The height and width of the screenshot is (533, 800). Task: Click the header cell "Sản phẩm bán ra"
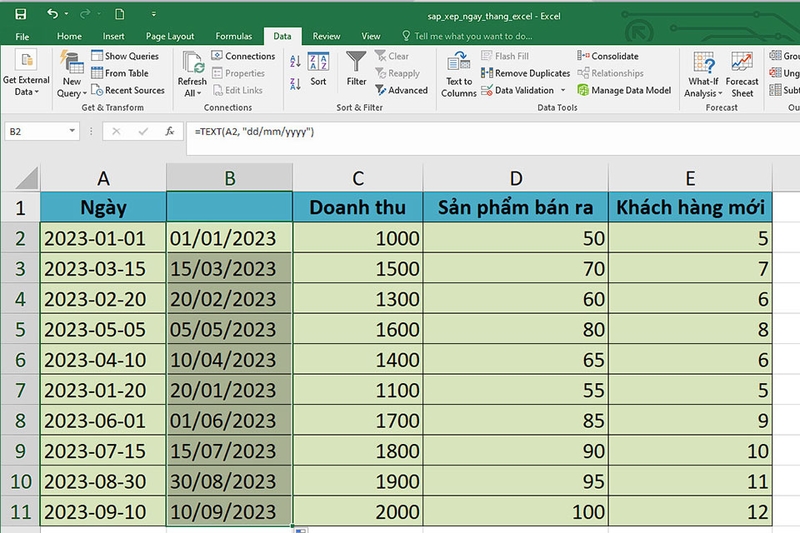pos(515,208)
